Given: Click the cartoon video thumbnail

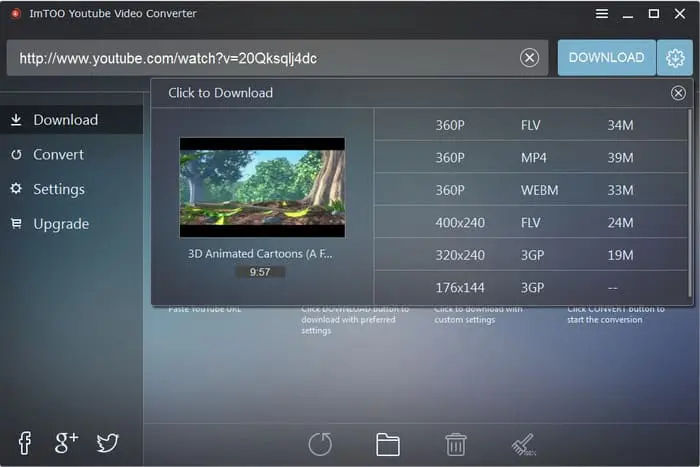Looking at the screenshot, I should pyautogui.click(x=262, y=187).
